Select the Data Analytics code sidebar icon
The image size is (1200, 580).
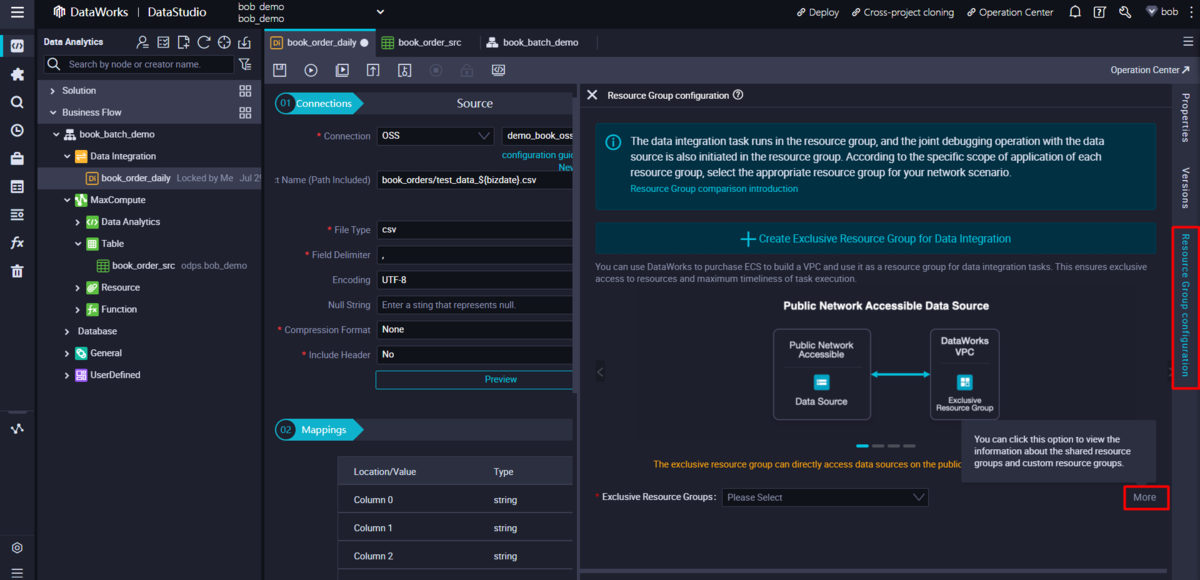(x=17, y=46)
